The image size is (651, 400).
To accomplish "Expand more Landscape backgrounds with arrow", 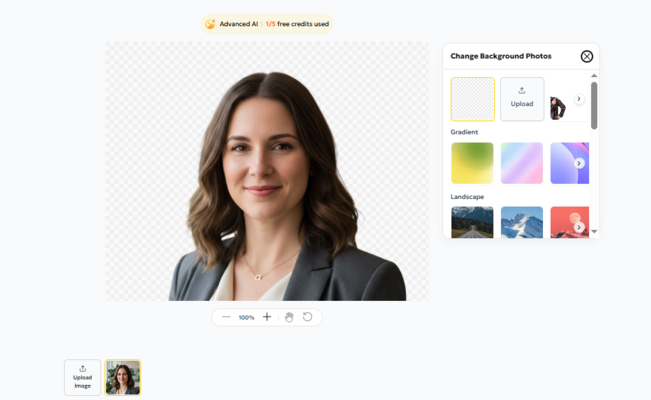I will [x=579, y=227].
